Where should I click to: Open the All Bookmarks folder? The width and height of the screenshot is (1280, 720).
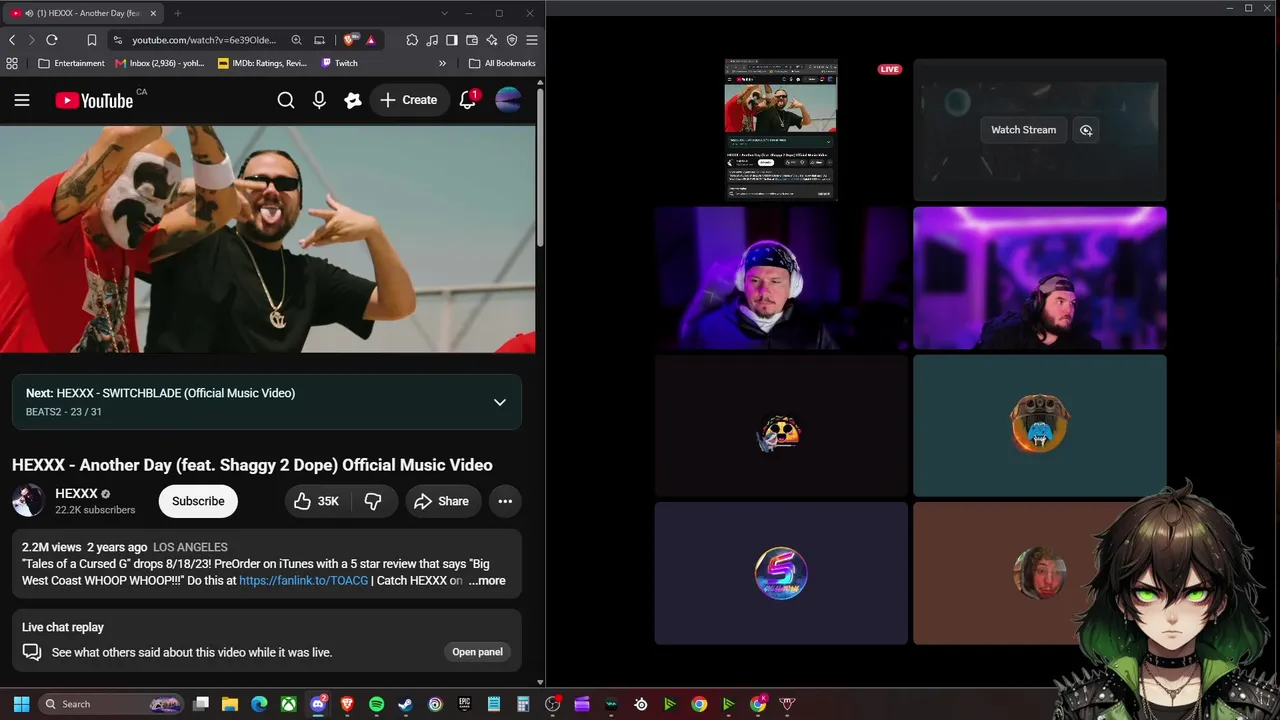(x=502, y=63)
